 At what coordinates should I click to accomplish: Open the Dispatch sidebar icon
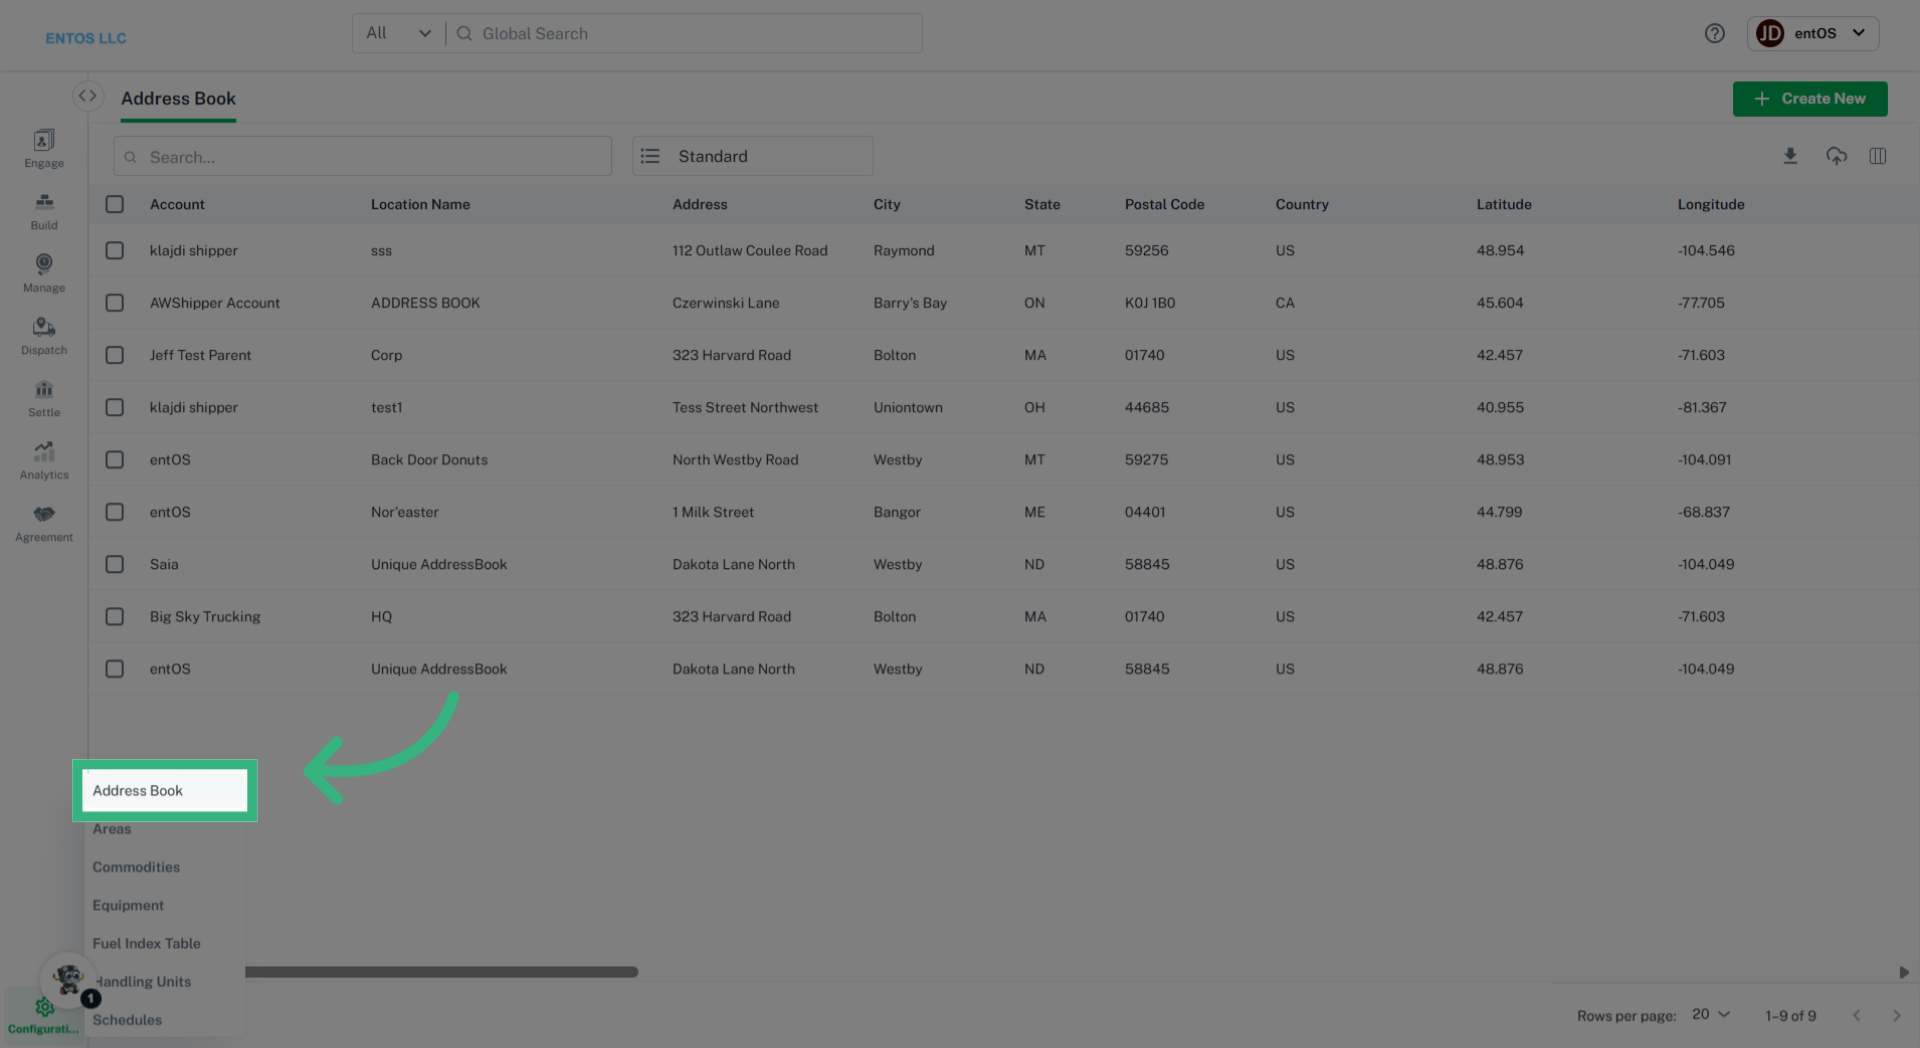pos(44,336)
